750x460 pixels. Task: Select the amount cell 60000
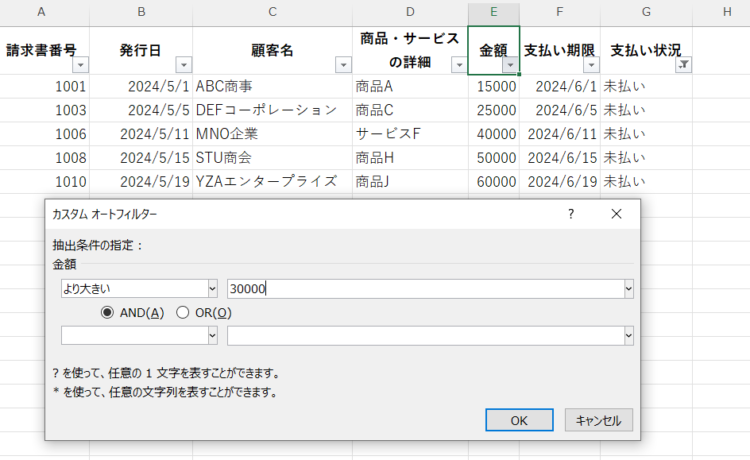[x=494, y=182]
